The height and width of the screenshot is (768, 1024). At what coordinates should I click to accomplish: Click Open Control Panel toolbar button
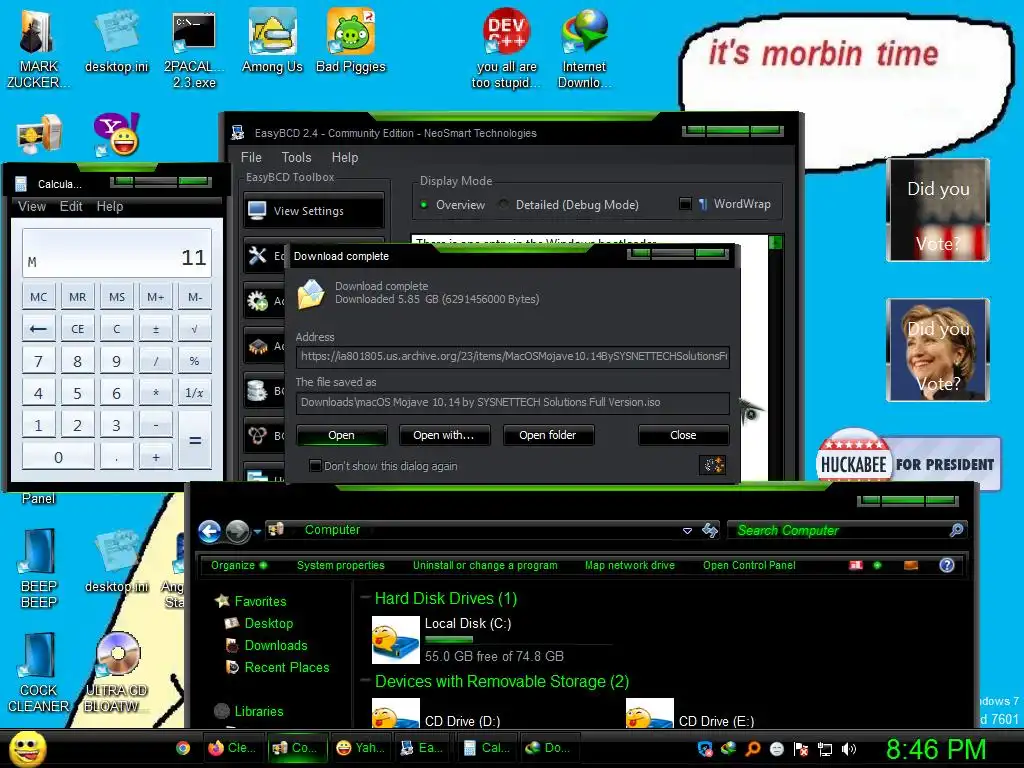(x=749, y=565)
